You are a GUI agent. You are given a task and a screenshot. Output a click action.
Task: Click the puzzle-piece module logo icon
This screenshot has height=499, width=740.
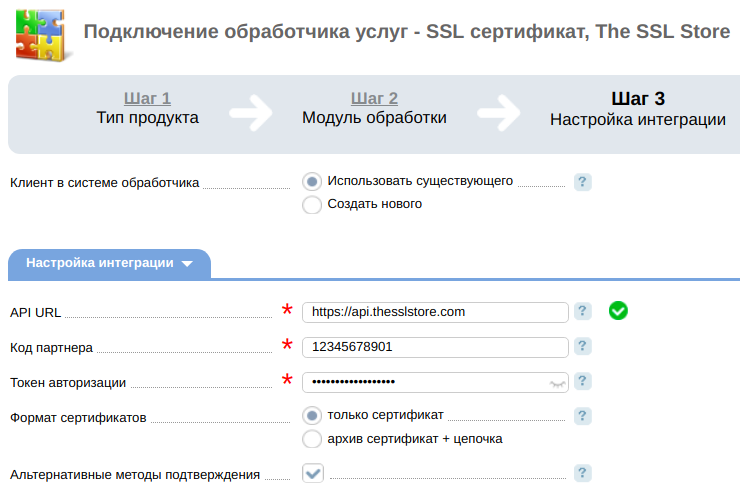click(x=42, y=35)
